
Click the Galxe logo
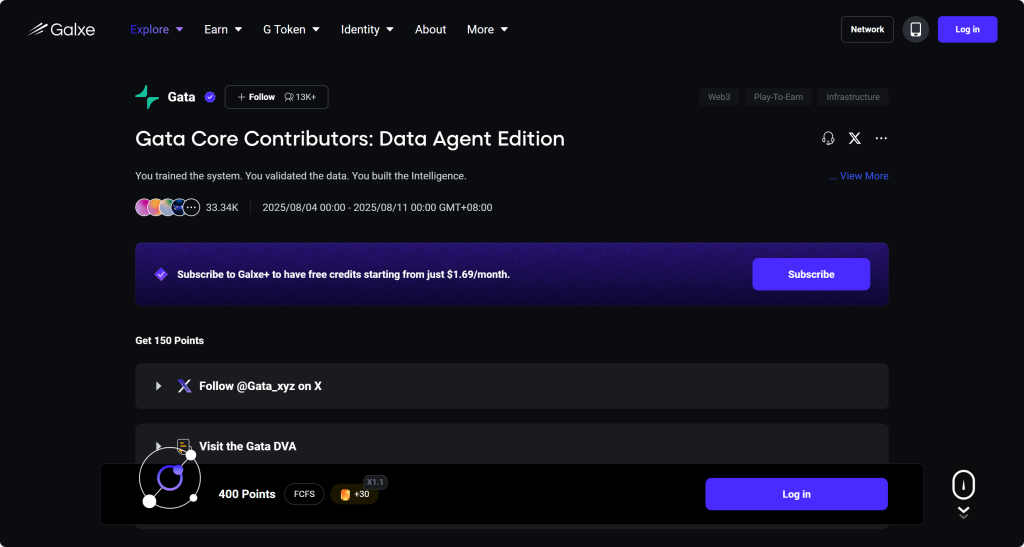[61, 29]
